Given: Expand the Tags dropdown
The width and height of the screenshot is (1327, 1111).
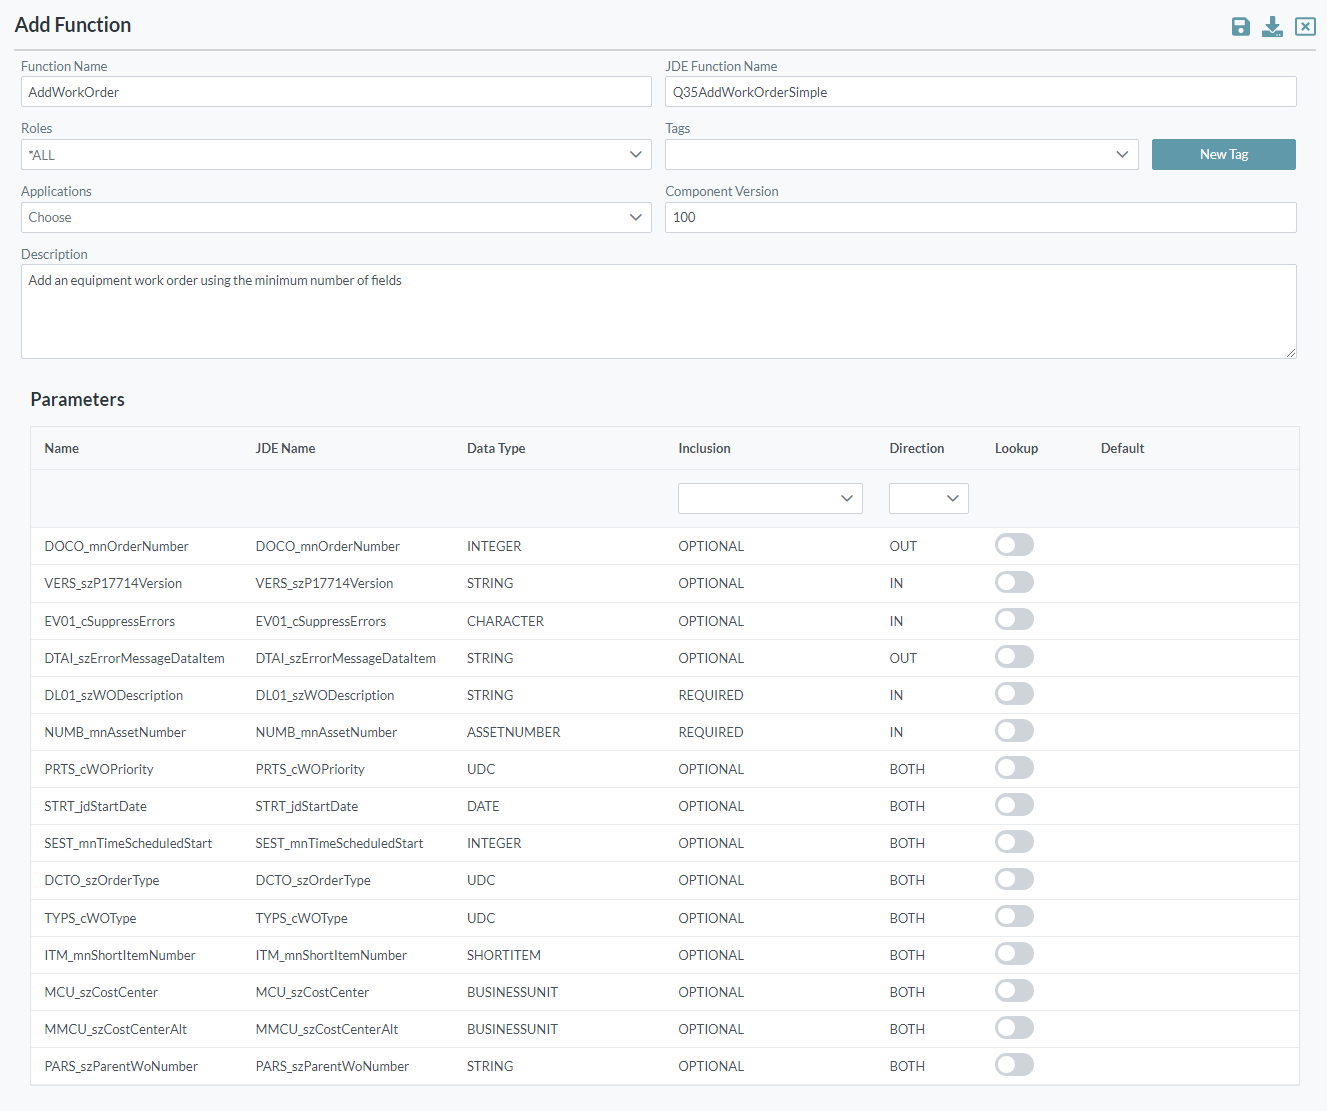Looking at the screenshot, I should (901, 155).
